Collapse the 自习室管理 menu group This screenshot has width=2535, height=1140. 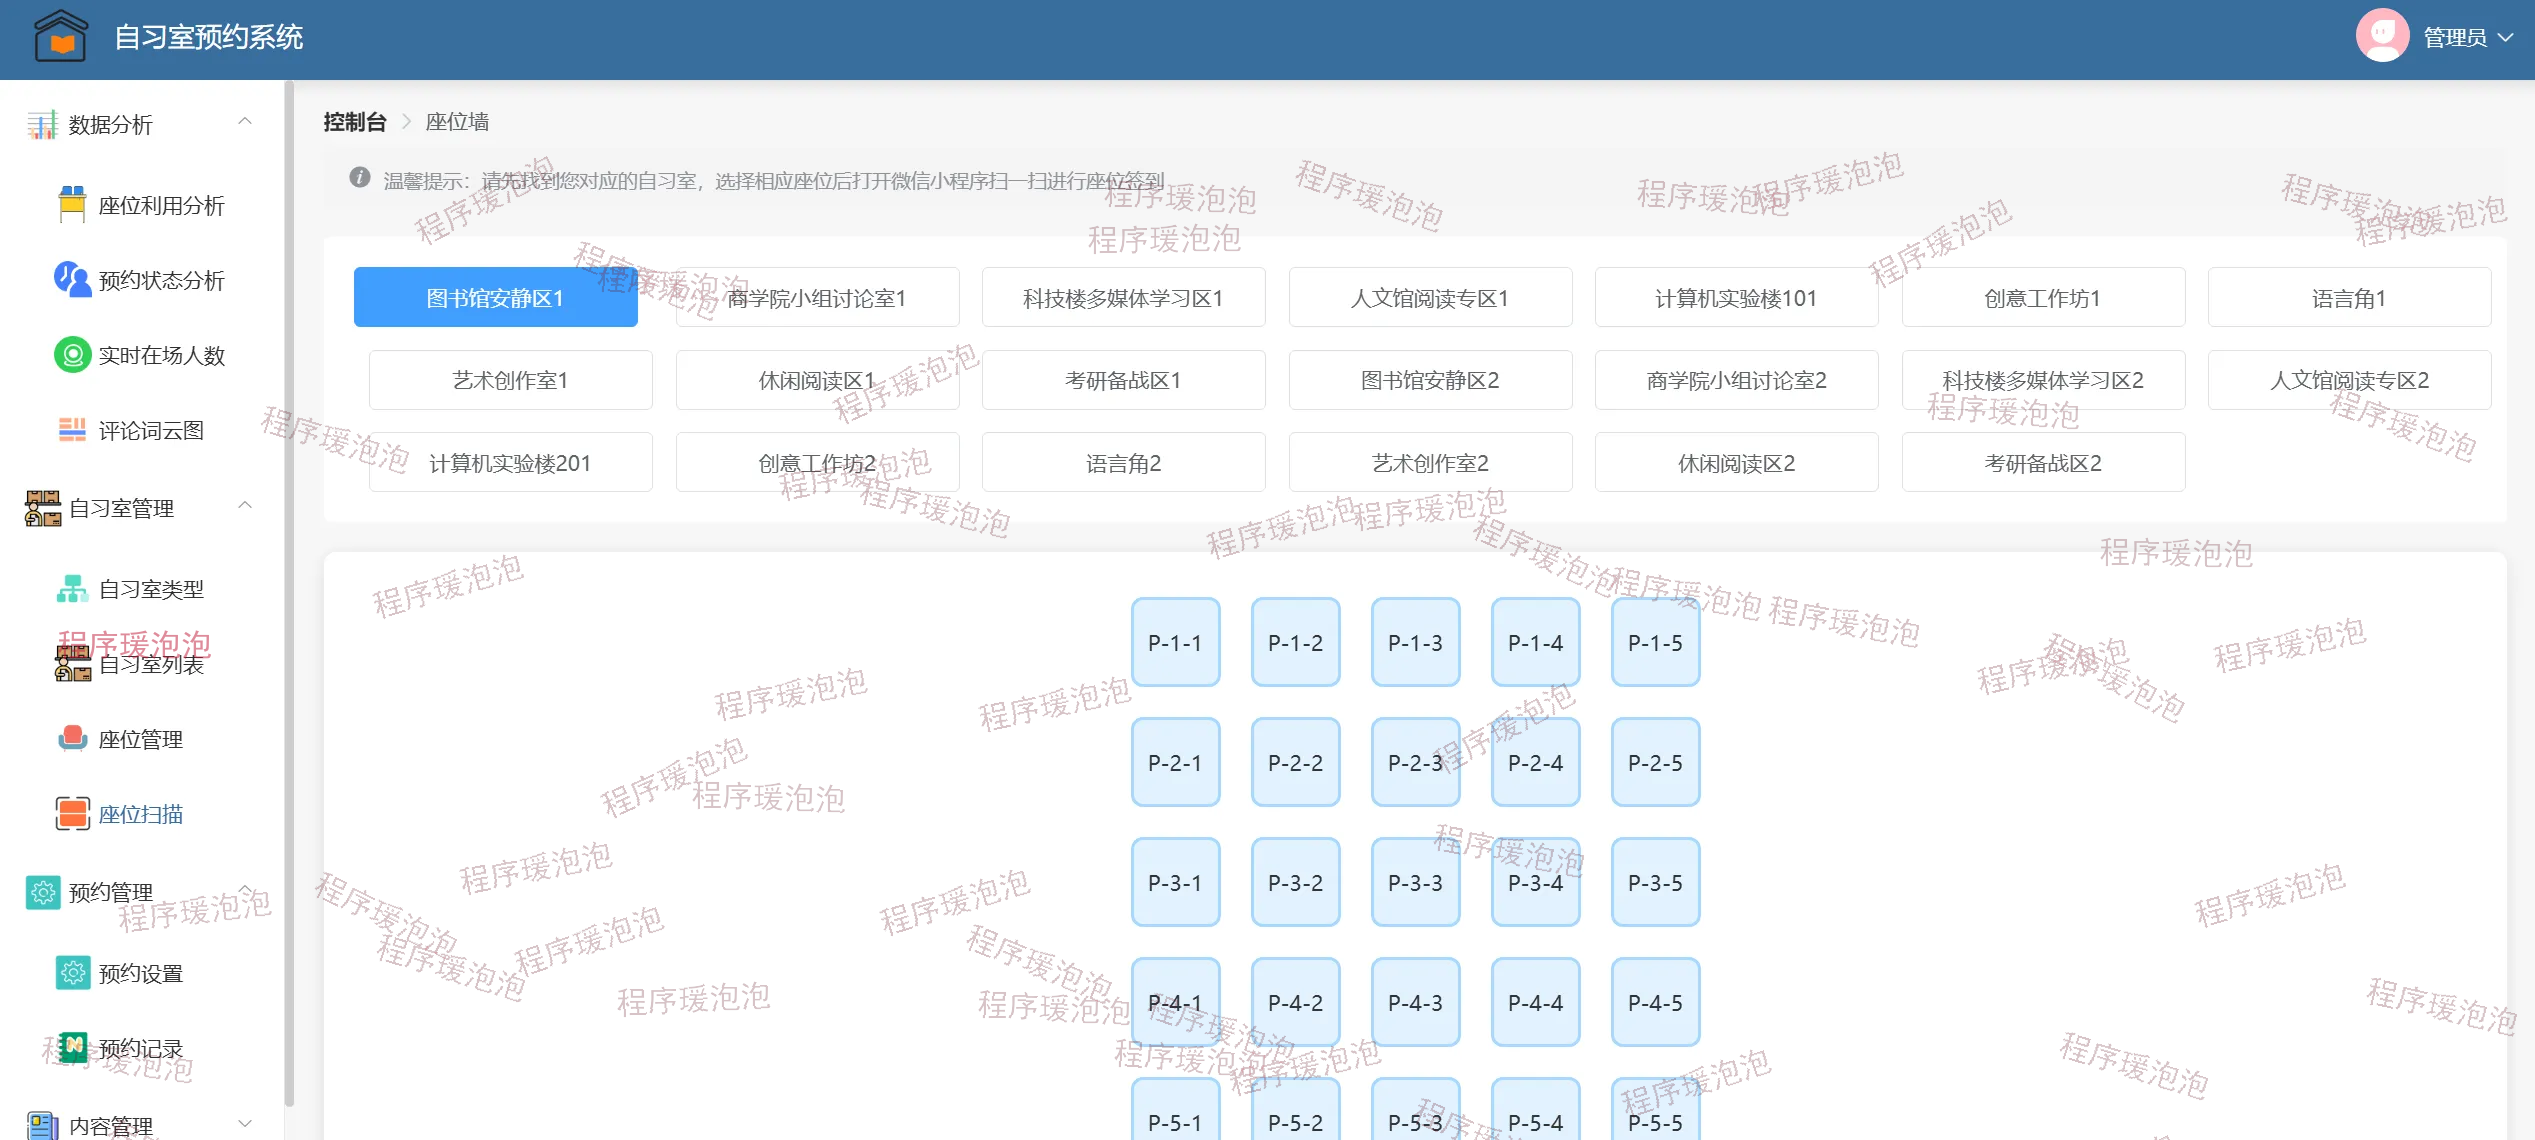tap(245, 506)
